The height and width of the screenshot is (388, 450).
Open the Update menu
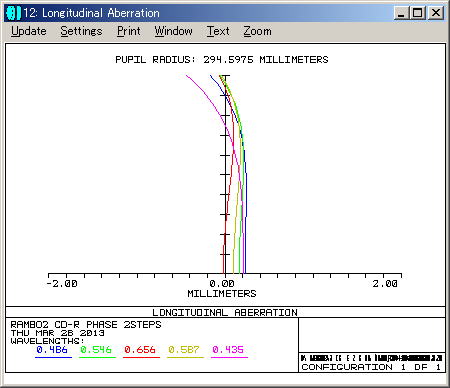pos(29,31)
